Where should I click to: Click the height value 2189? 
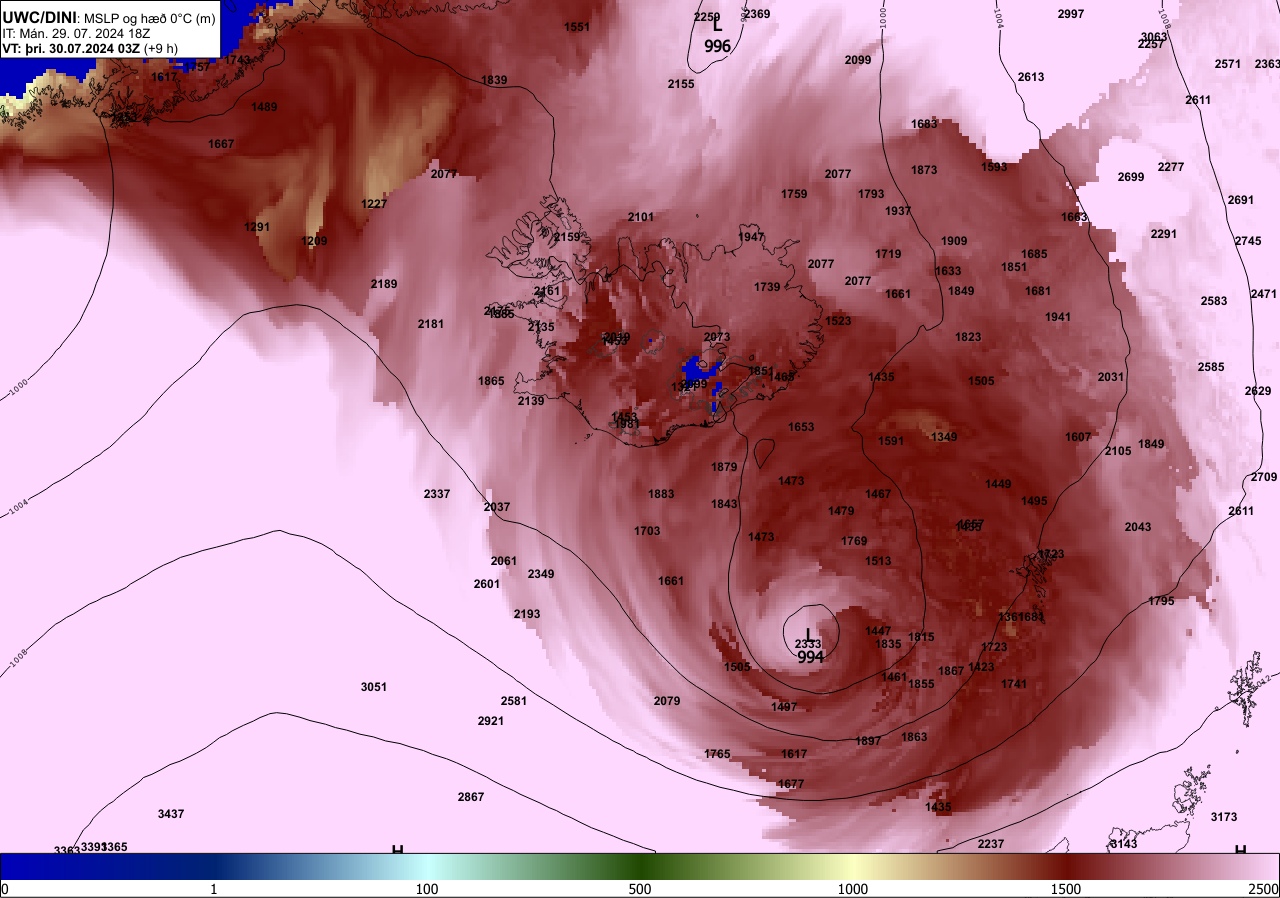384,284
